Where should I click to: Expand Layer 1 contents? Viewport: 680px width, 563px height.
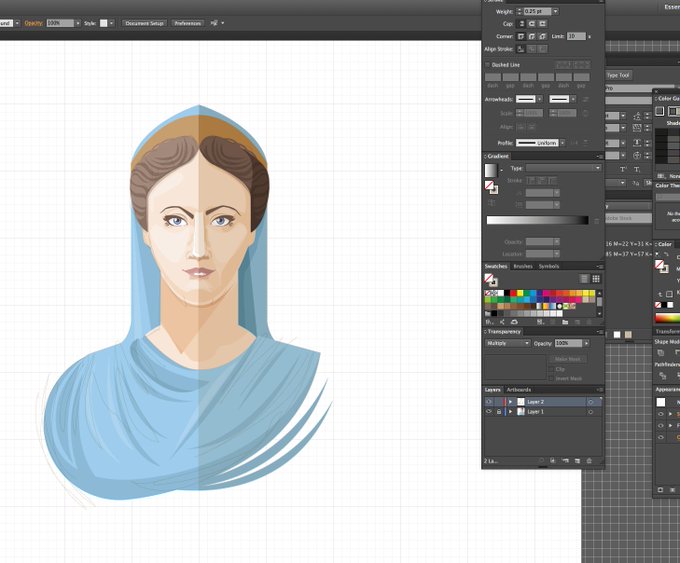tap(510, 412)
